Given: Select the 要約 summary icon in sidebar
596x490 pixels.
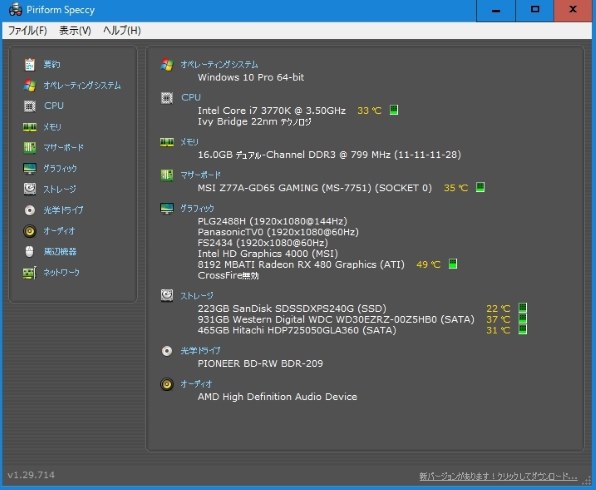Looking at the screenshot, I should tap(30, 64).
